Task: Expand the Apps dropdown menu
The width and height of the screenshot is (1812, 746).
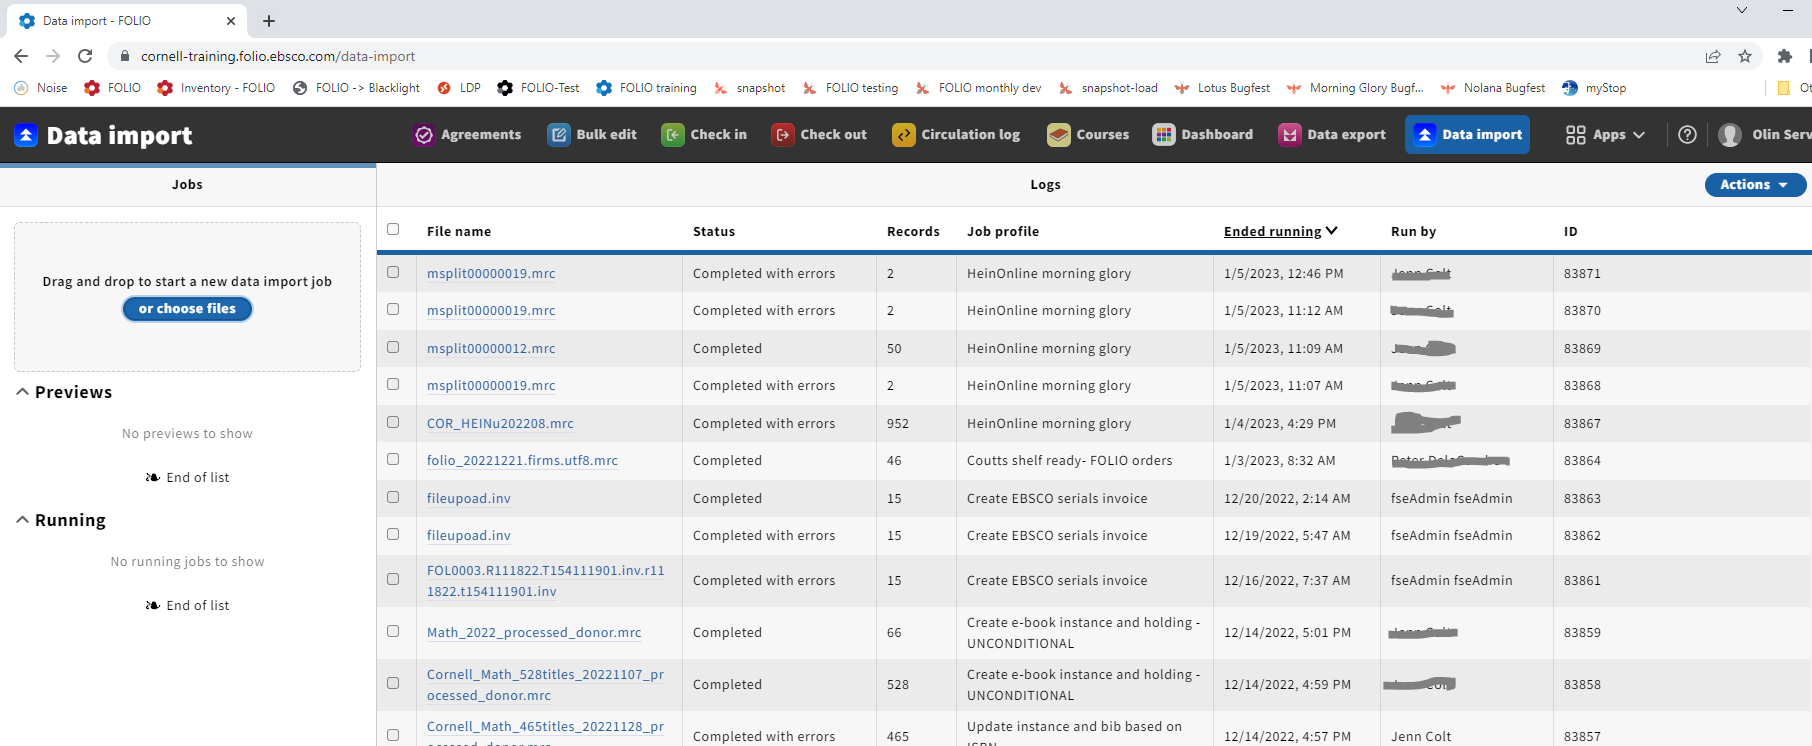Action: pyautogui.click(x=1605, y=135)
